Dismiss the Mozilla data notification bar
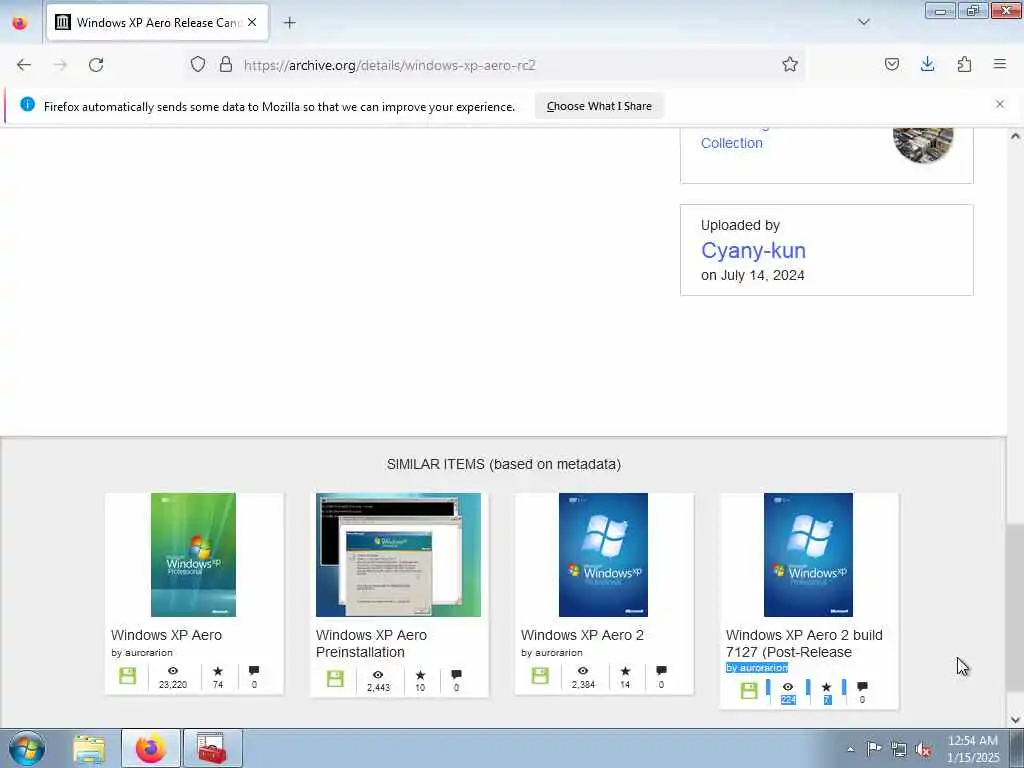Viewport: 1024px width, 768px height. click(x=999, y=104)
